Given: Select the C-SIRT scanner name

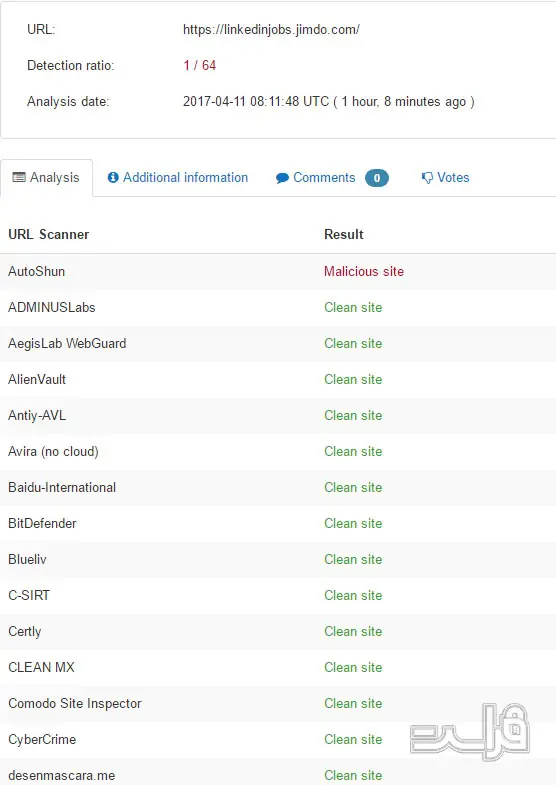Looking at the screenshot, I should tap(29, 596).
